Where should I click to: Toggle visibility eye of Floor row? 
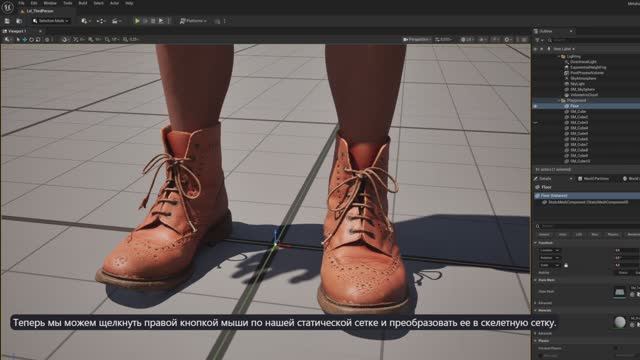535,106
